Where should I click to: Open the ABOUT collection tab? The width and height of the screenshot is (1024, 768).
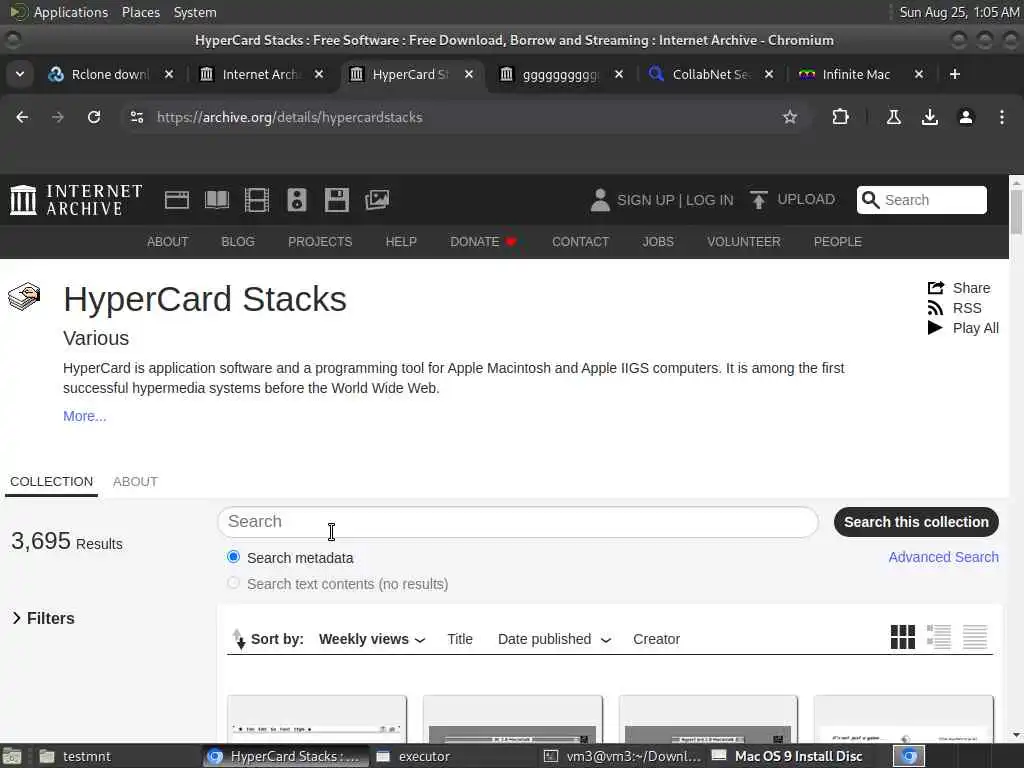tap(135, 482)
